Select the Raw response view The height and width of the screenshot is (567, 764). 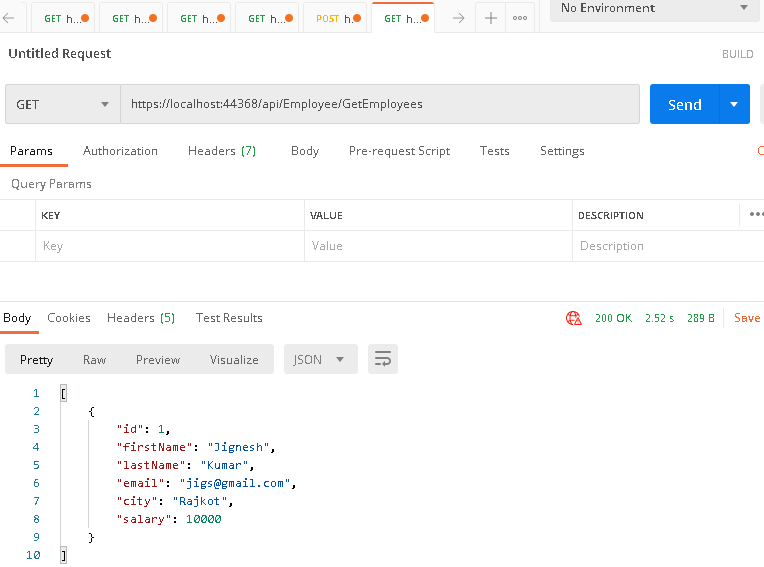pyautogui.click(x=94, y=360)
